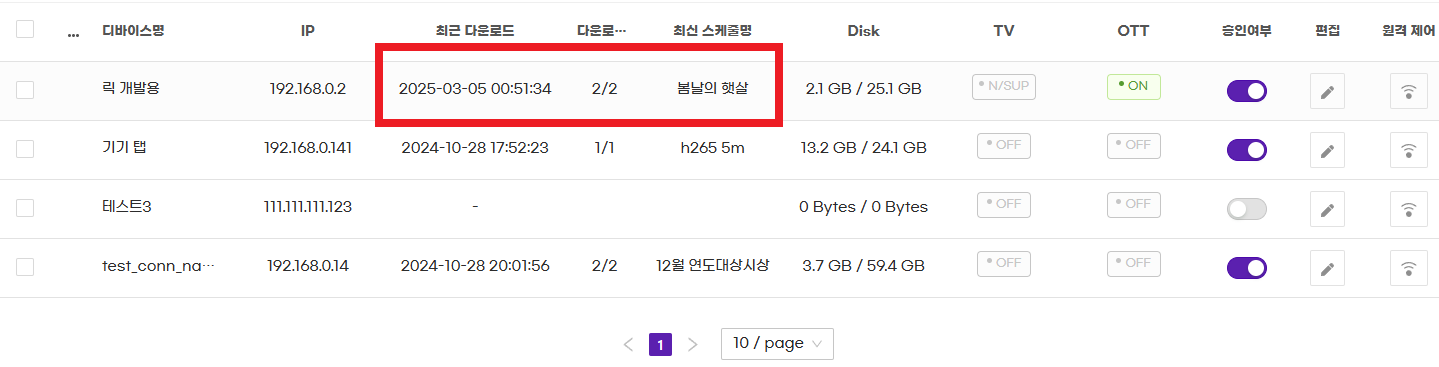
Task: Open remote control for test_conn_na device
Action: pos(1409,269)
